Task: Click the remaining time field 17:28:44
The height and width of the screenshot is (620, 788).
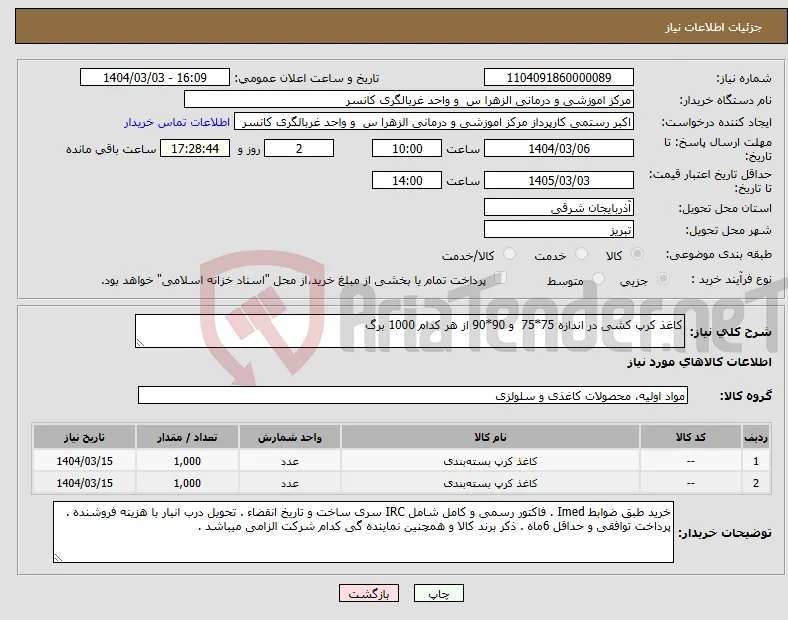Action: [x=195, y=148]
